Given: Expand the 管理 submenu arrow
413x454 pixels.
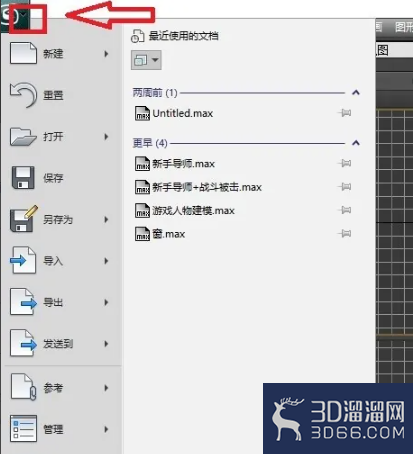Looking at the screenshot, I should [106, 429].
